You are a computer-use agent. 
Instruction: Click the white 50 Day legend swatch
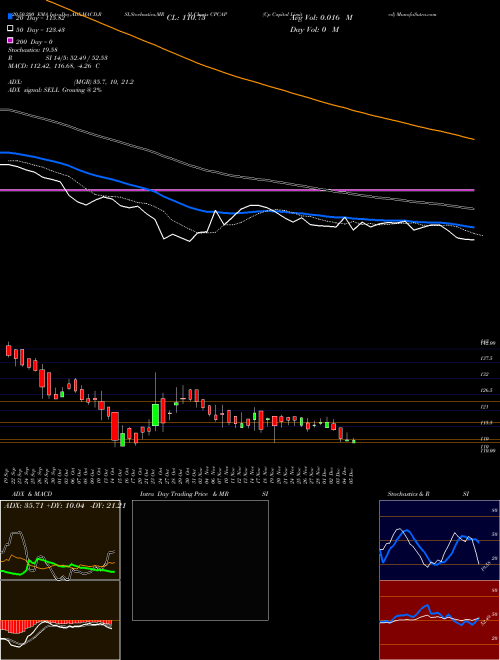(x=11, y=29)
